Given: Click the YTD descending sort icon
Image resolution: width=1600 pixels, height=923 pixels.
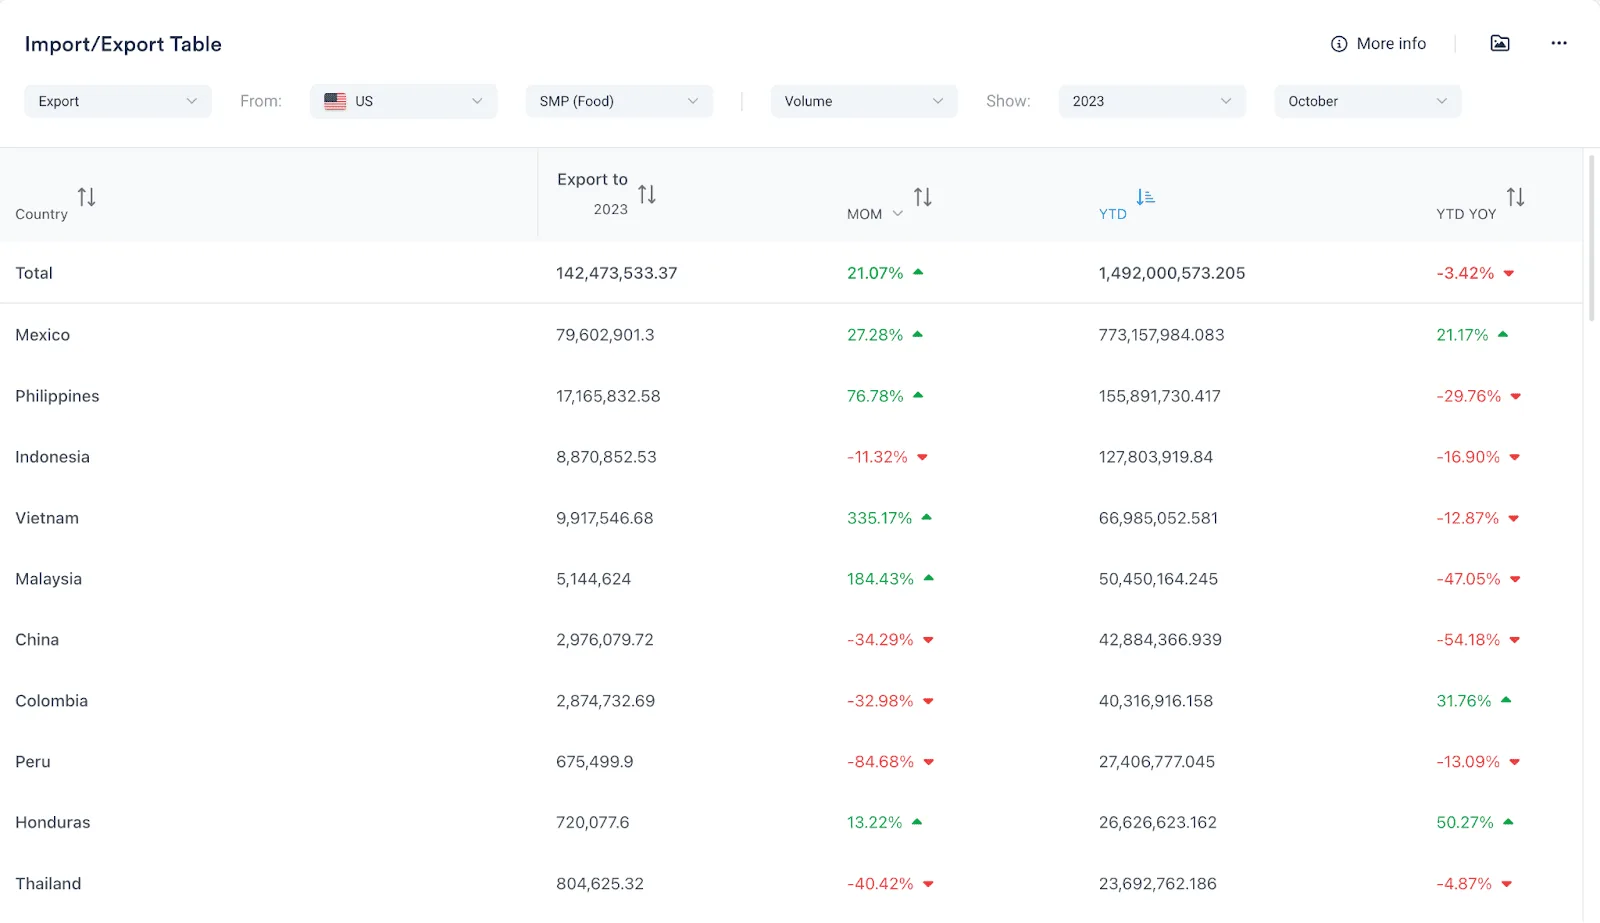Looking at the screenshot, I should 1145,197.
